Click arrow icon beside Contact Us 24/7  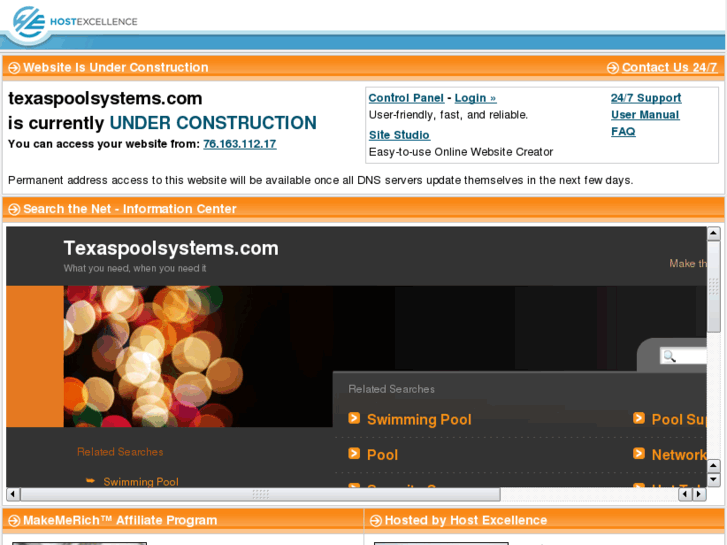pos(612,68)
